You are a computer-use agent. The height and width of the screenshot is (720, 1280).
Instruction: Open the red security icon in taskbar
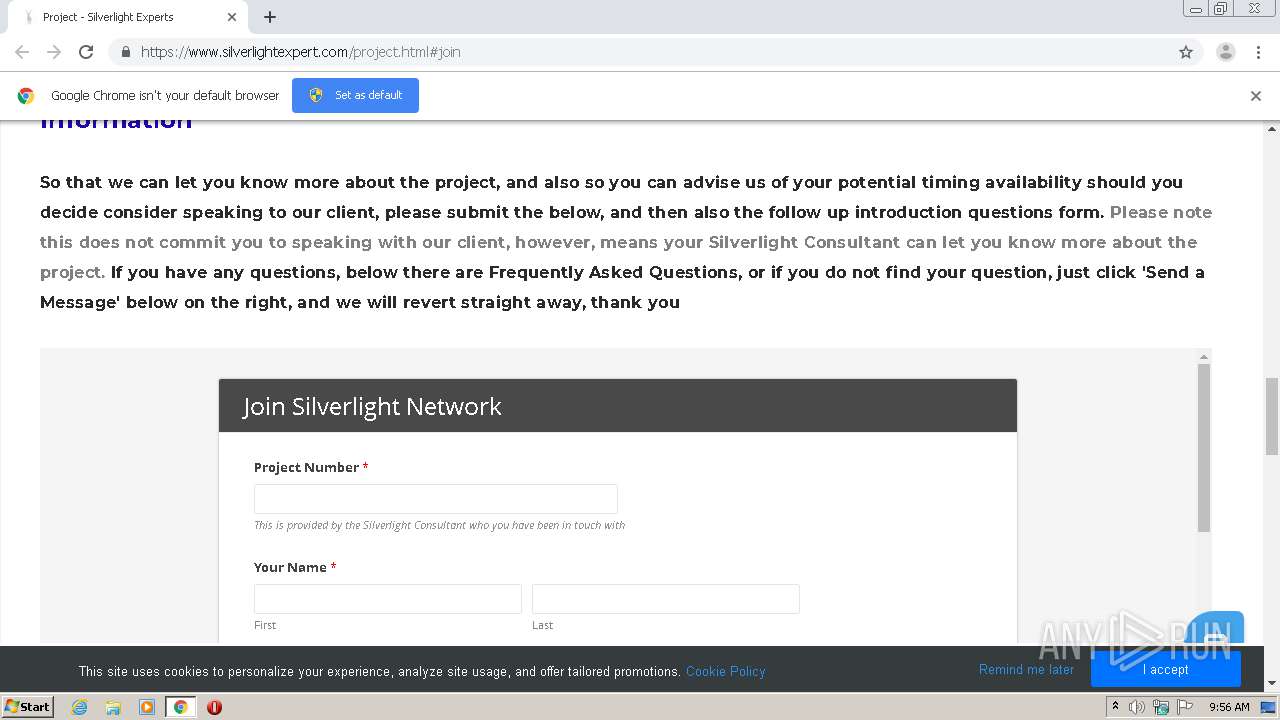tap(214, 707)
